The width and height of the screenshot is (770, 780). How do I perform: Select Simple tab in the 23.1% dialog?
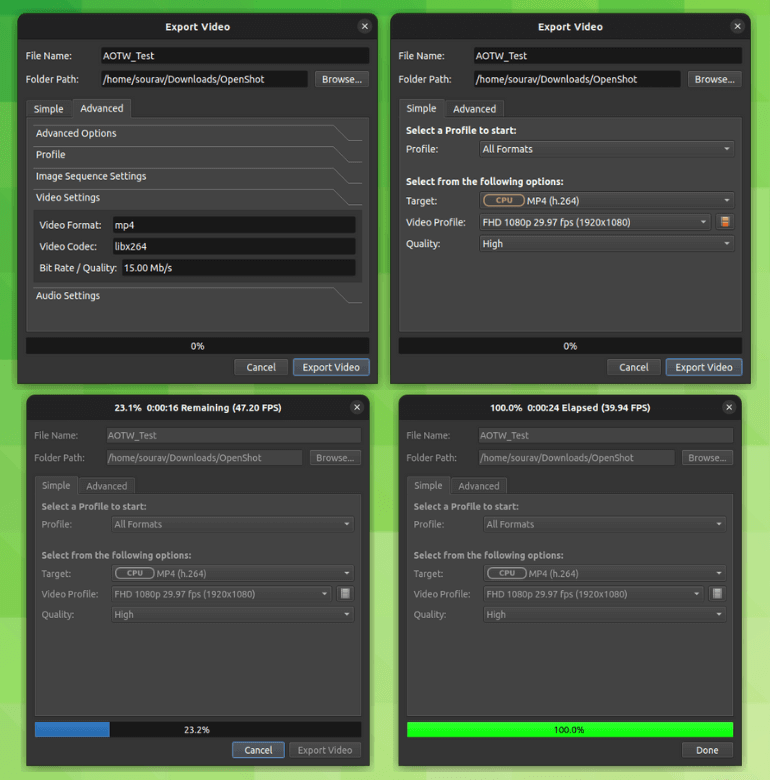pyautogui.click(x=56, y=486)
